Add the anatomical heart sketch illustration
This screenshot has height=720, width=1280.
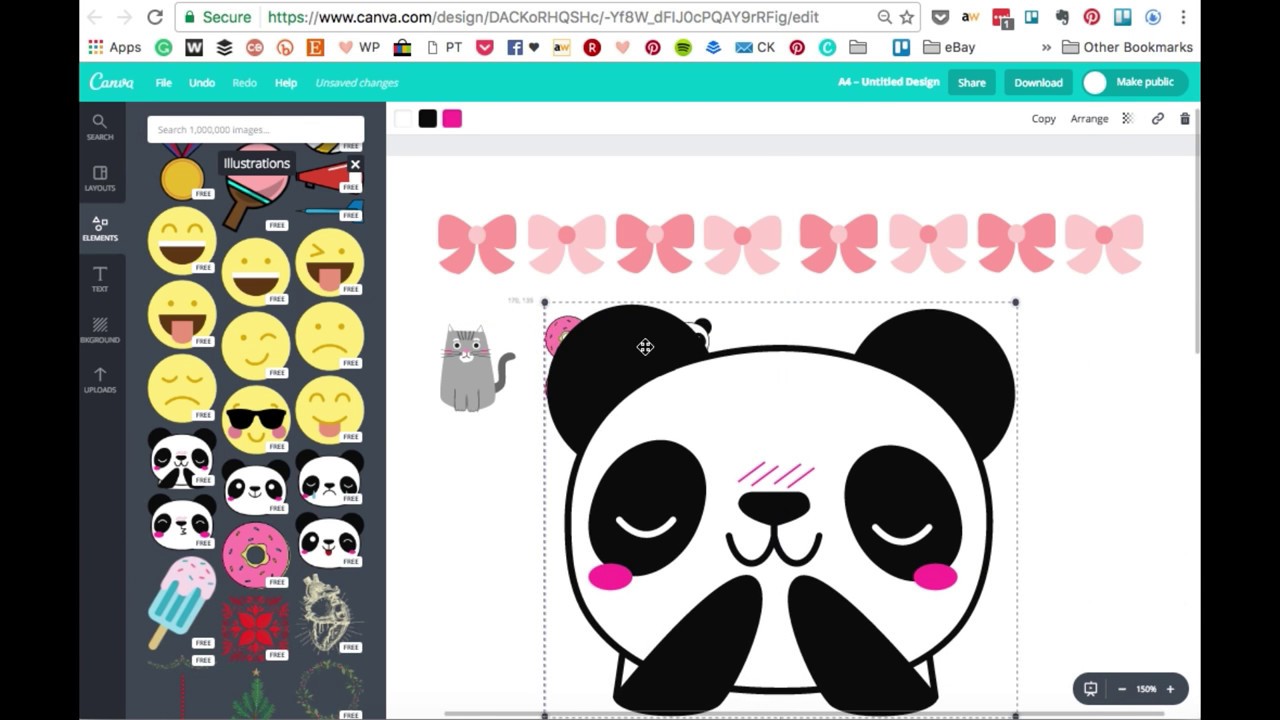point(329,615)
